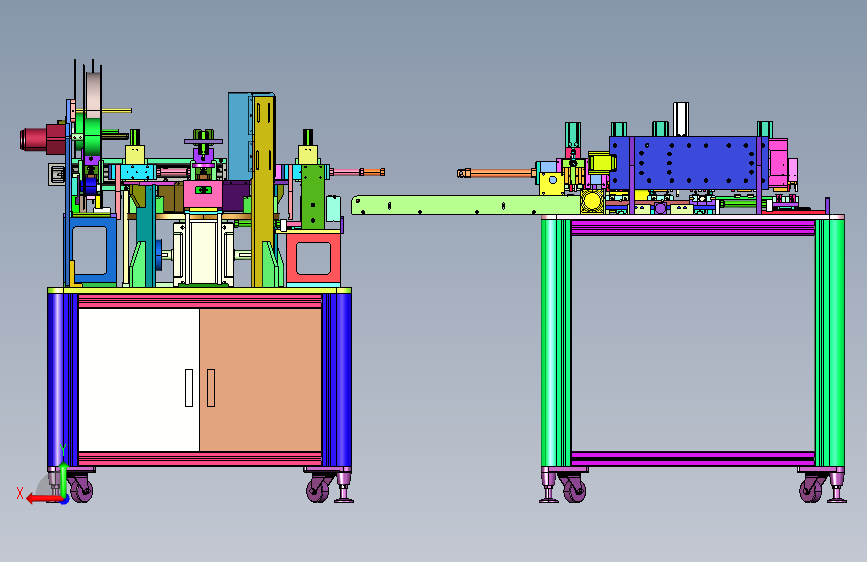Select the cream press body at left machine center
Screen dimensions: 867x562
point(203,253)
